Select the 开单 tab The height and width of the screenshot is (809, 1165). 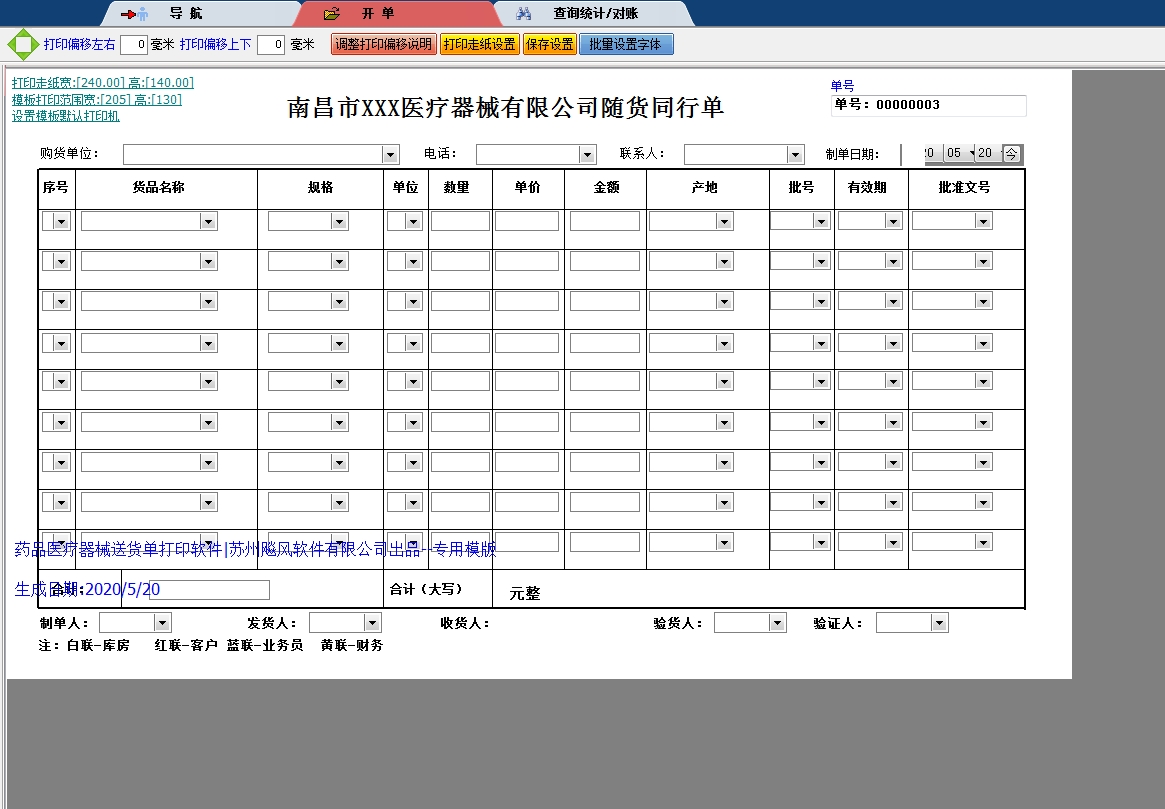pos(378,14)
